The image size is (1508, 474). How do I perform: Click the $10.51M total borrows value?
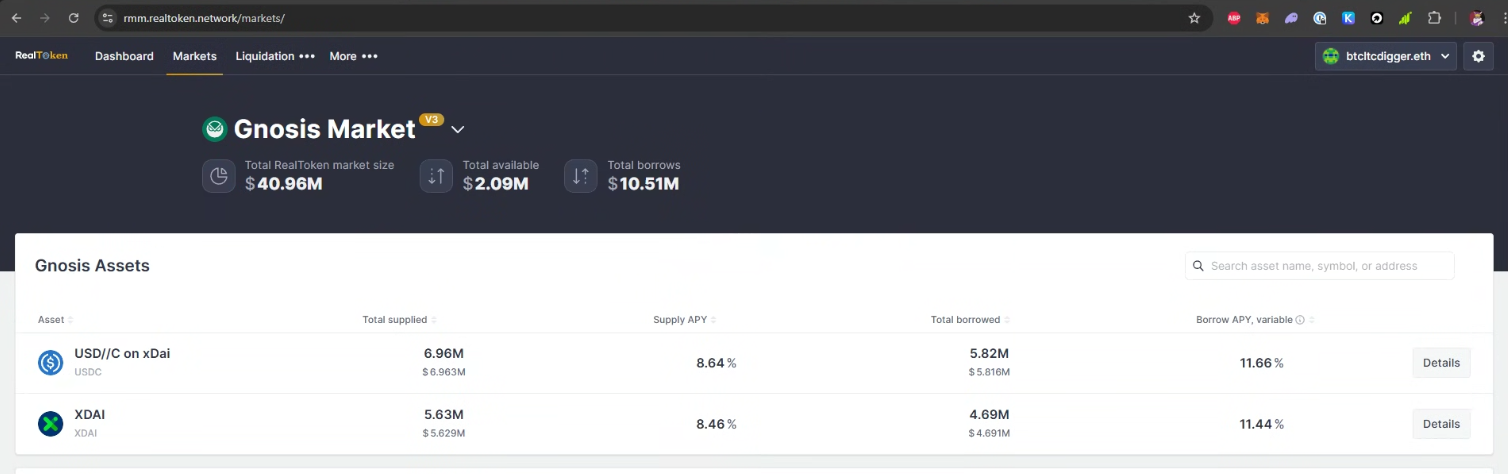(643, 184)
